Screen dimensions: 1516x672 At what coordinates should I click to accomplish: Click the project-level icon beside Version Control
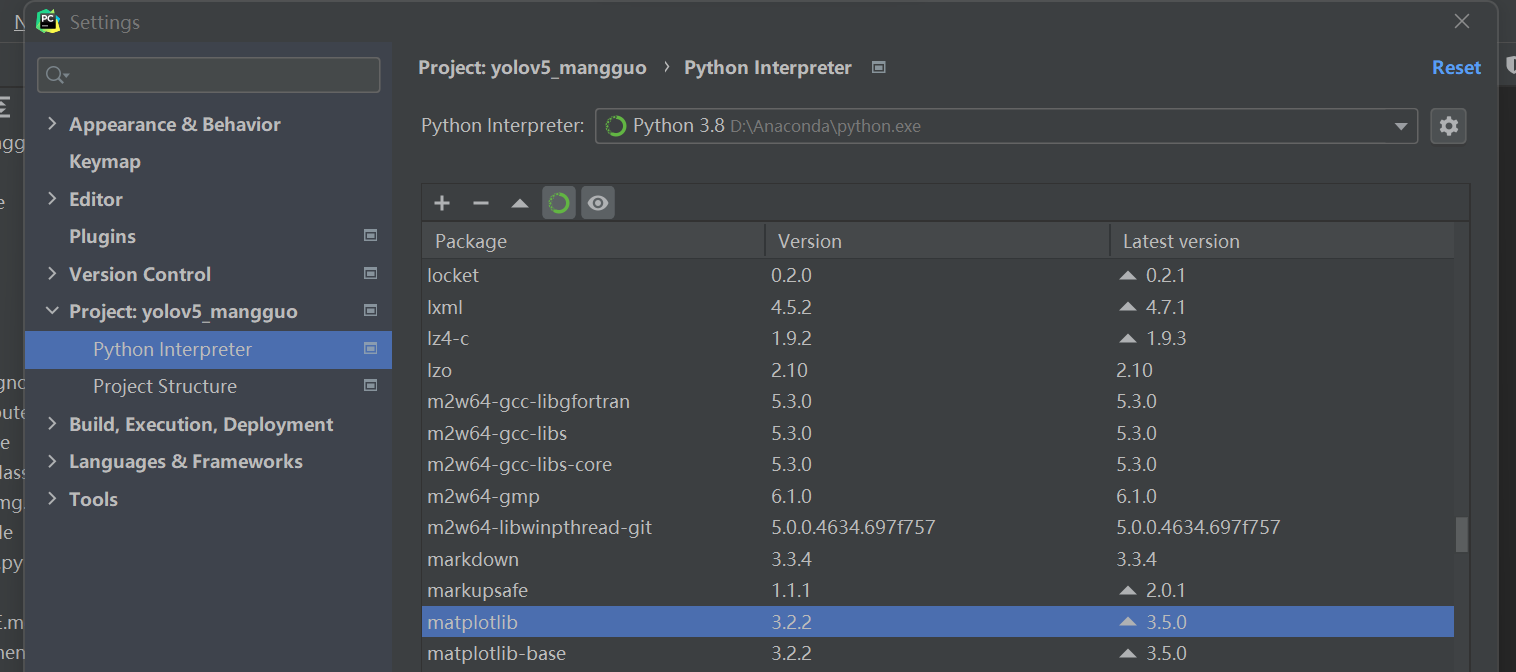(x=371, y=273)
